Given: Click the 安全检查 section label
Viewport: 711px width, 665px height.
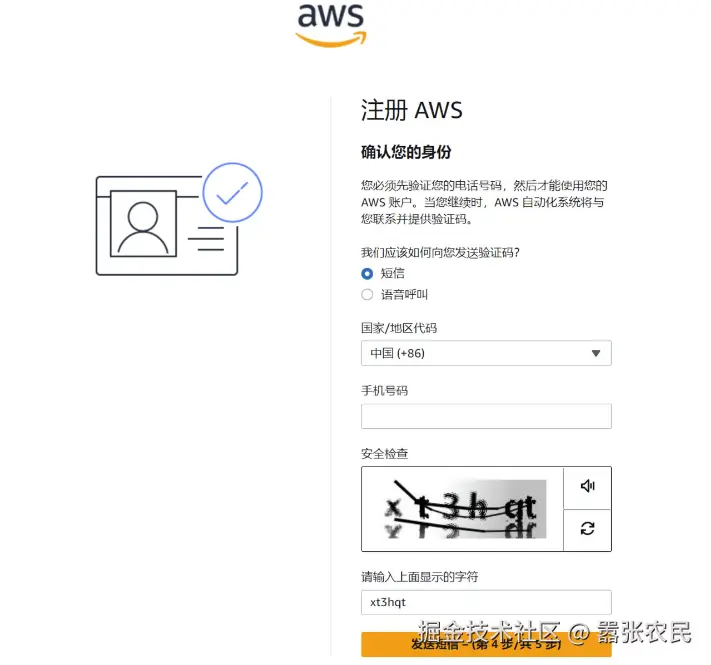Looking at the screenshot, I should point(385,454).
